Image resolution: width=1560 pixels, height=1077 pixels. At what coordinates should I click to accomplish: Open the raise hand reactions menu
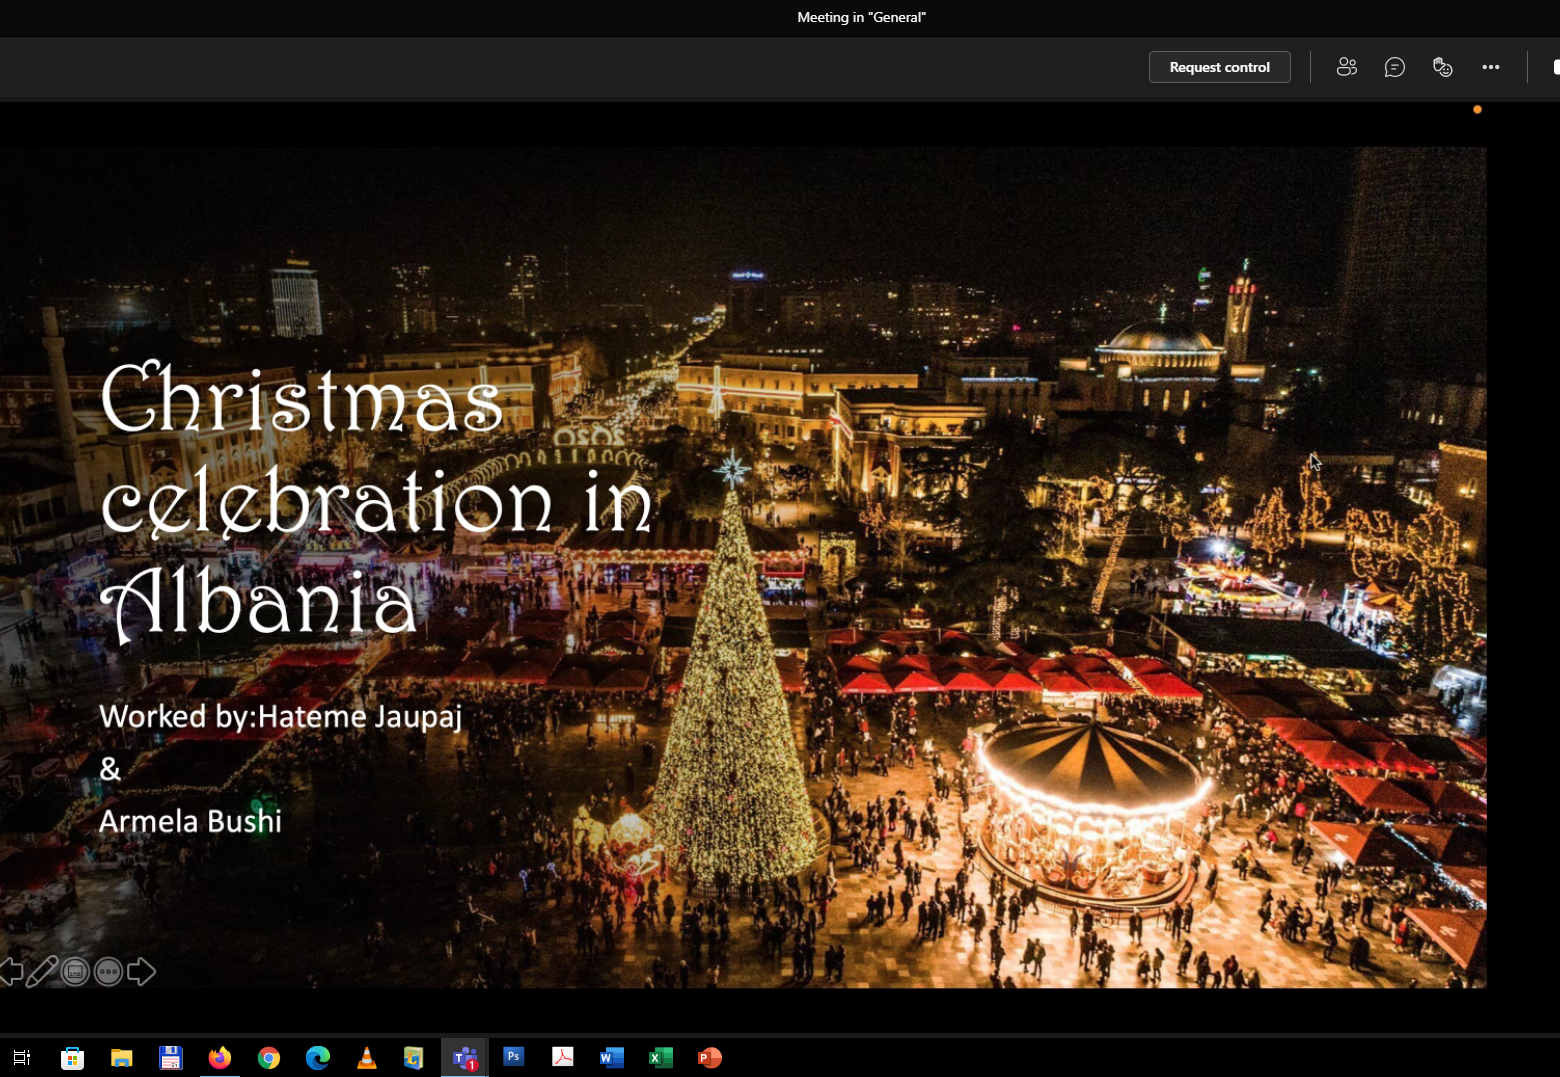click(x=1442, y=67)
